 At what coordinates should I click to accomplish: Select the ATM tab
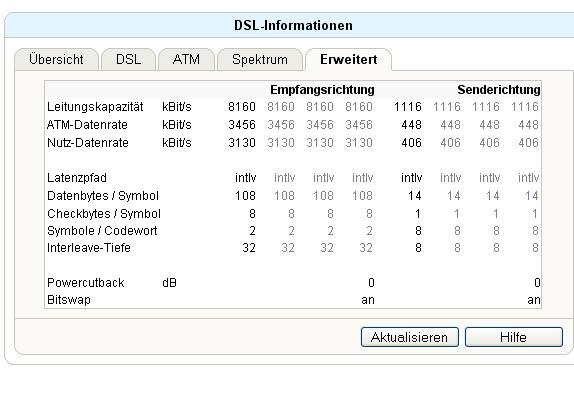pos(186,59)
